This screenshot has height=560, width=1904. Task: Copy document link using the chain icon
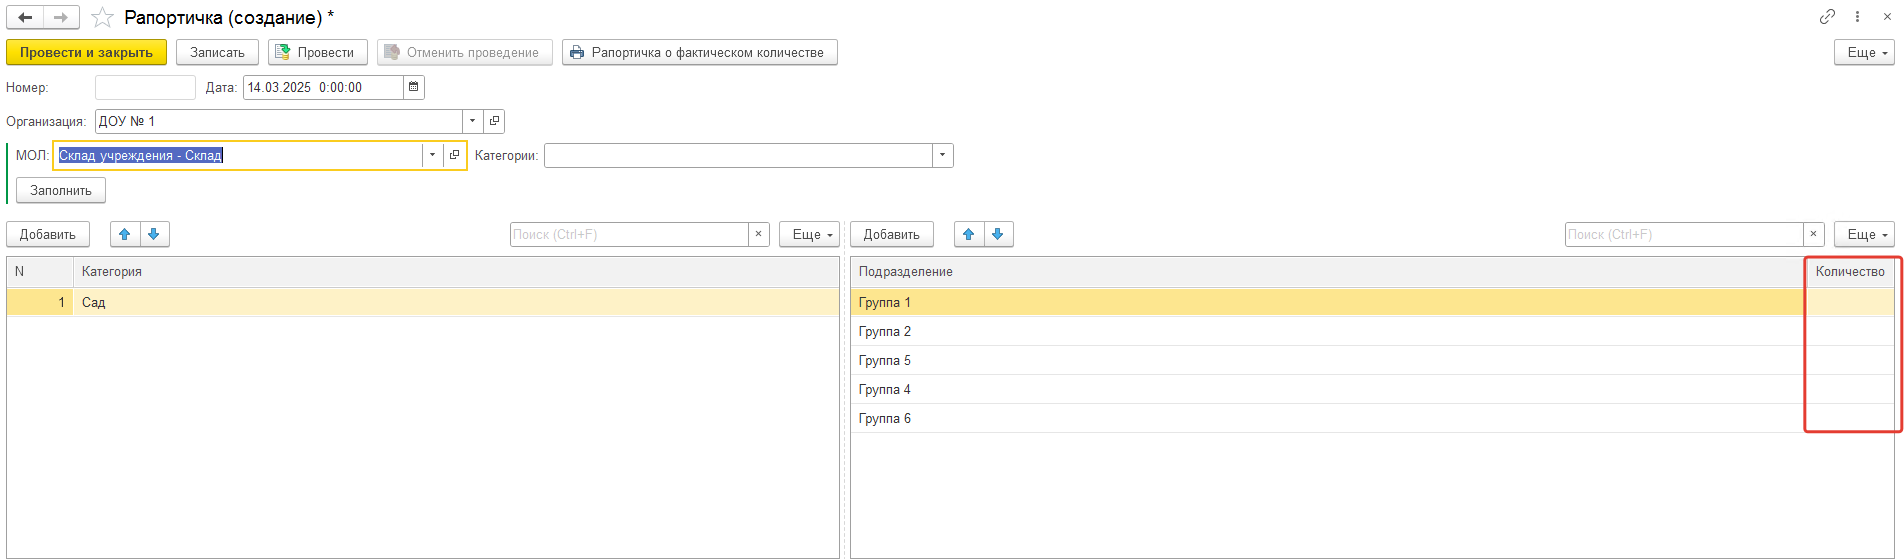[1827, 17]
